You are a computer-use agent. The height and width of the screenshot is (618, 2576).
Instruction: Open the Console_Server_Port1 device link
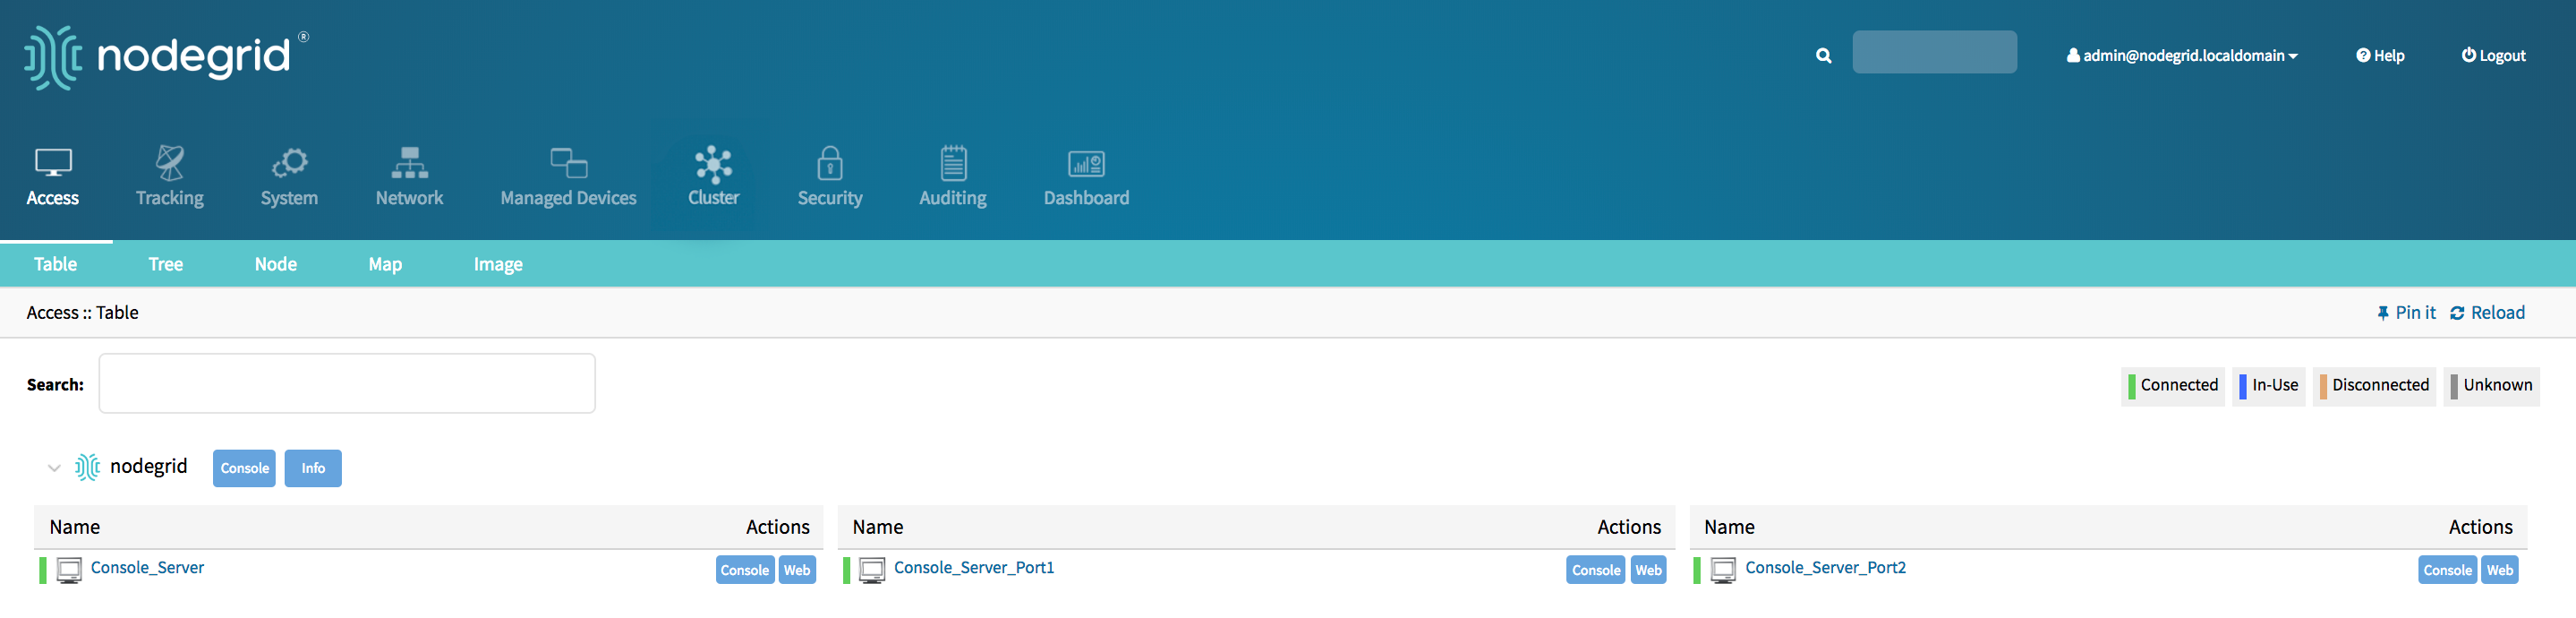point(974,568)
